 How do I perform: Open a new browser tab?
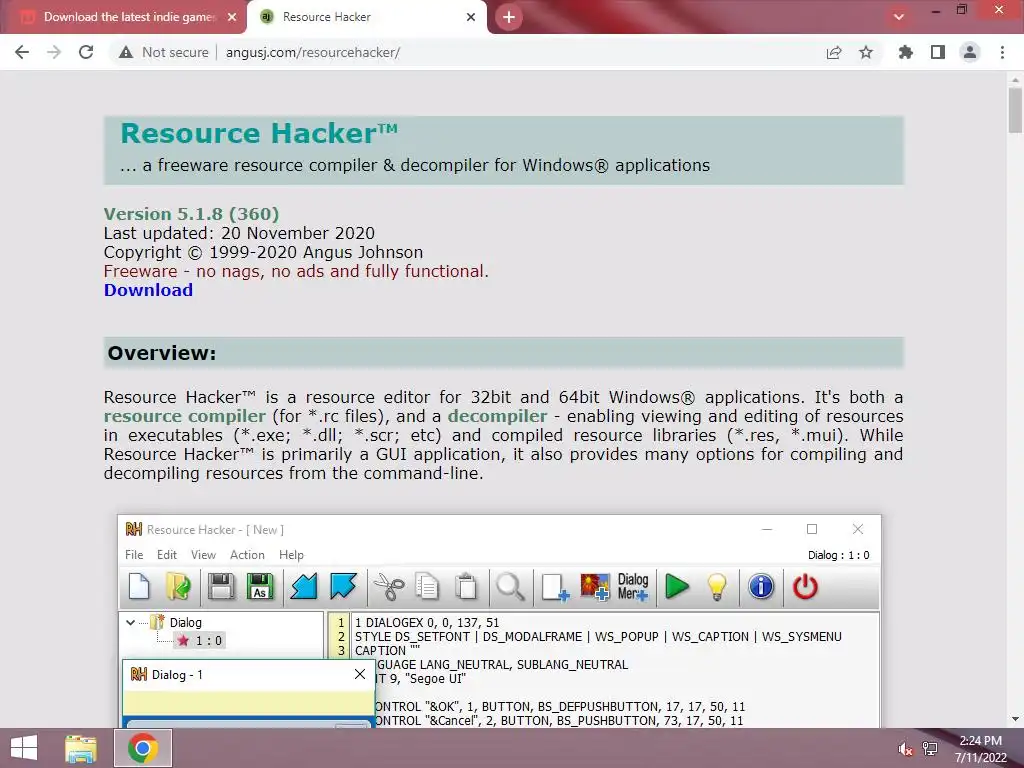point(509,17)
